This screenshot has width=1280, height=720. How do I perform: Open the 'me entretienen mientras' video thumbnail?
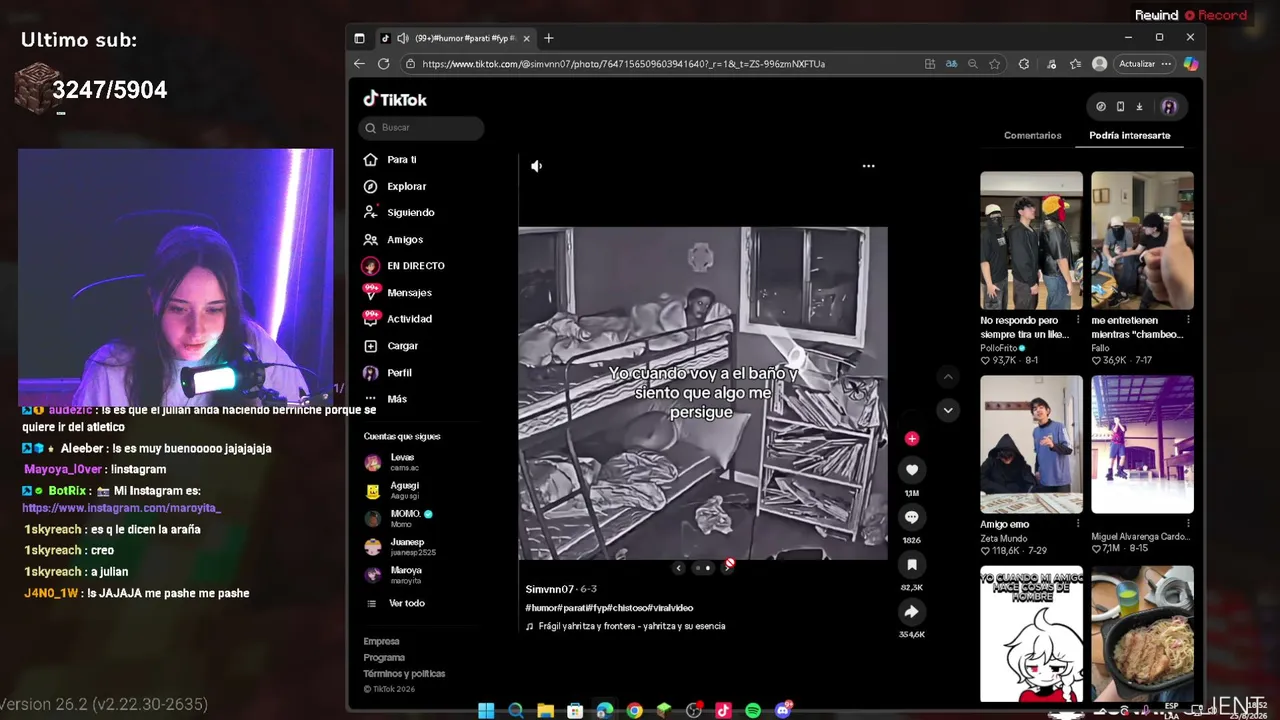(x=1142, y=241)
